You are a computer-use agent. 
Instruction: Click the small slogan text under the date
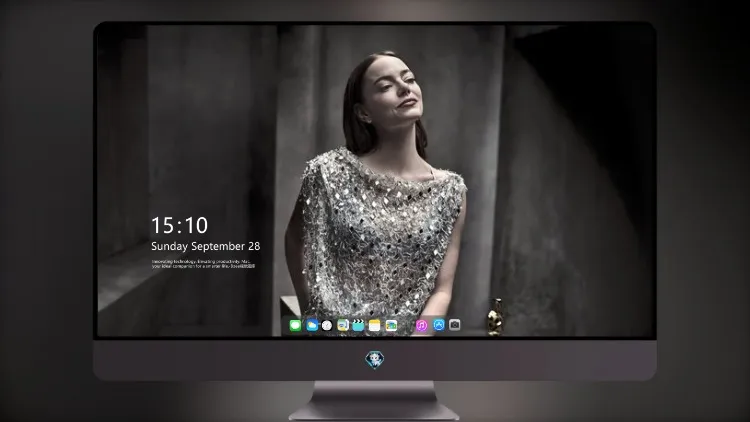tap(203, 264)
